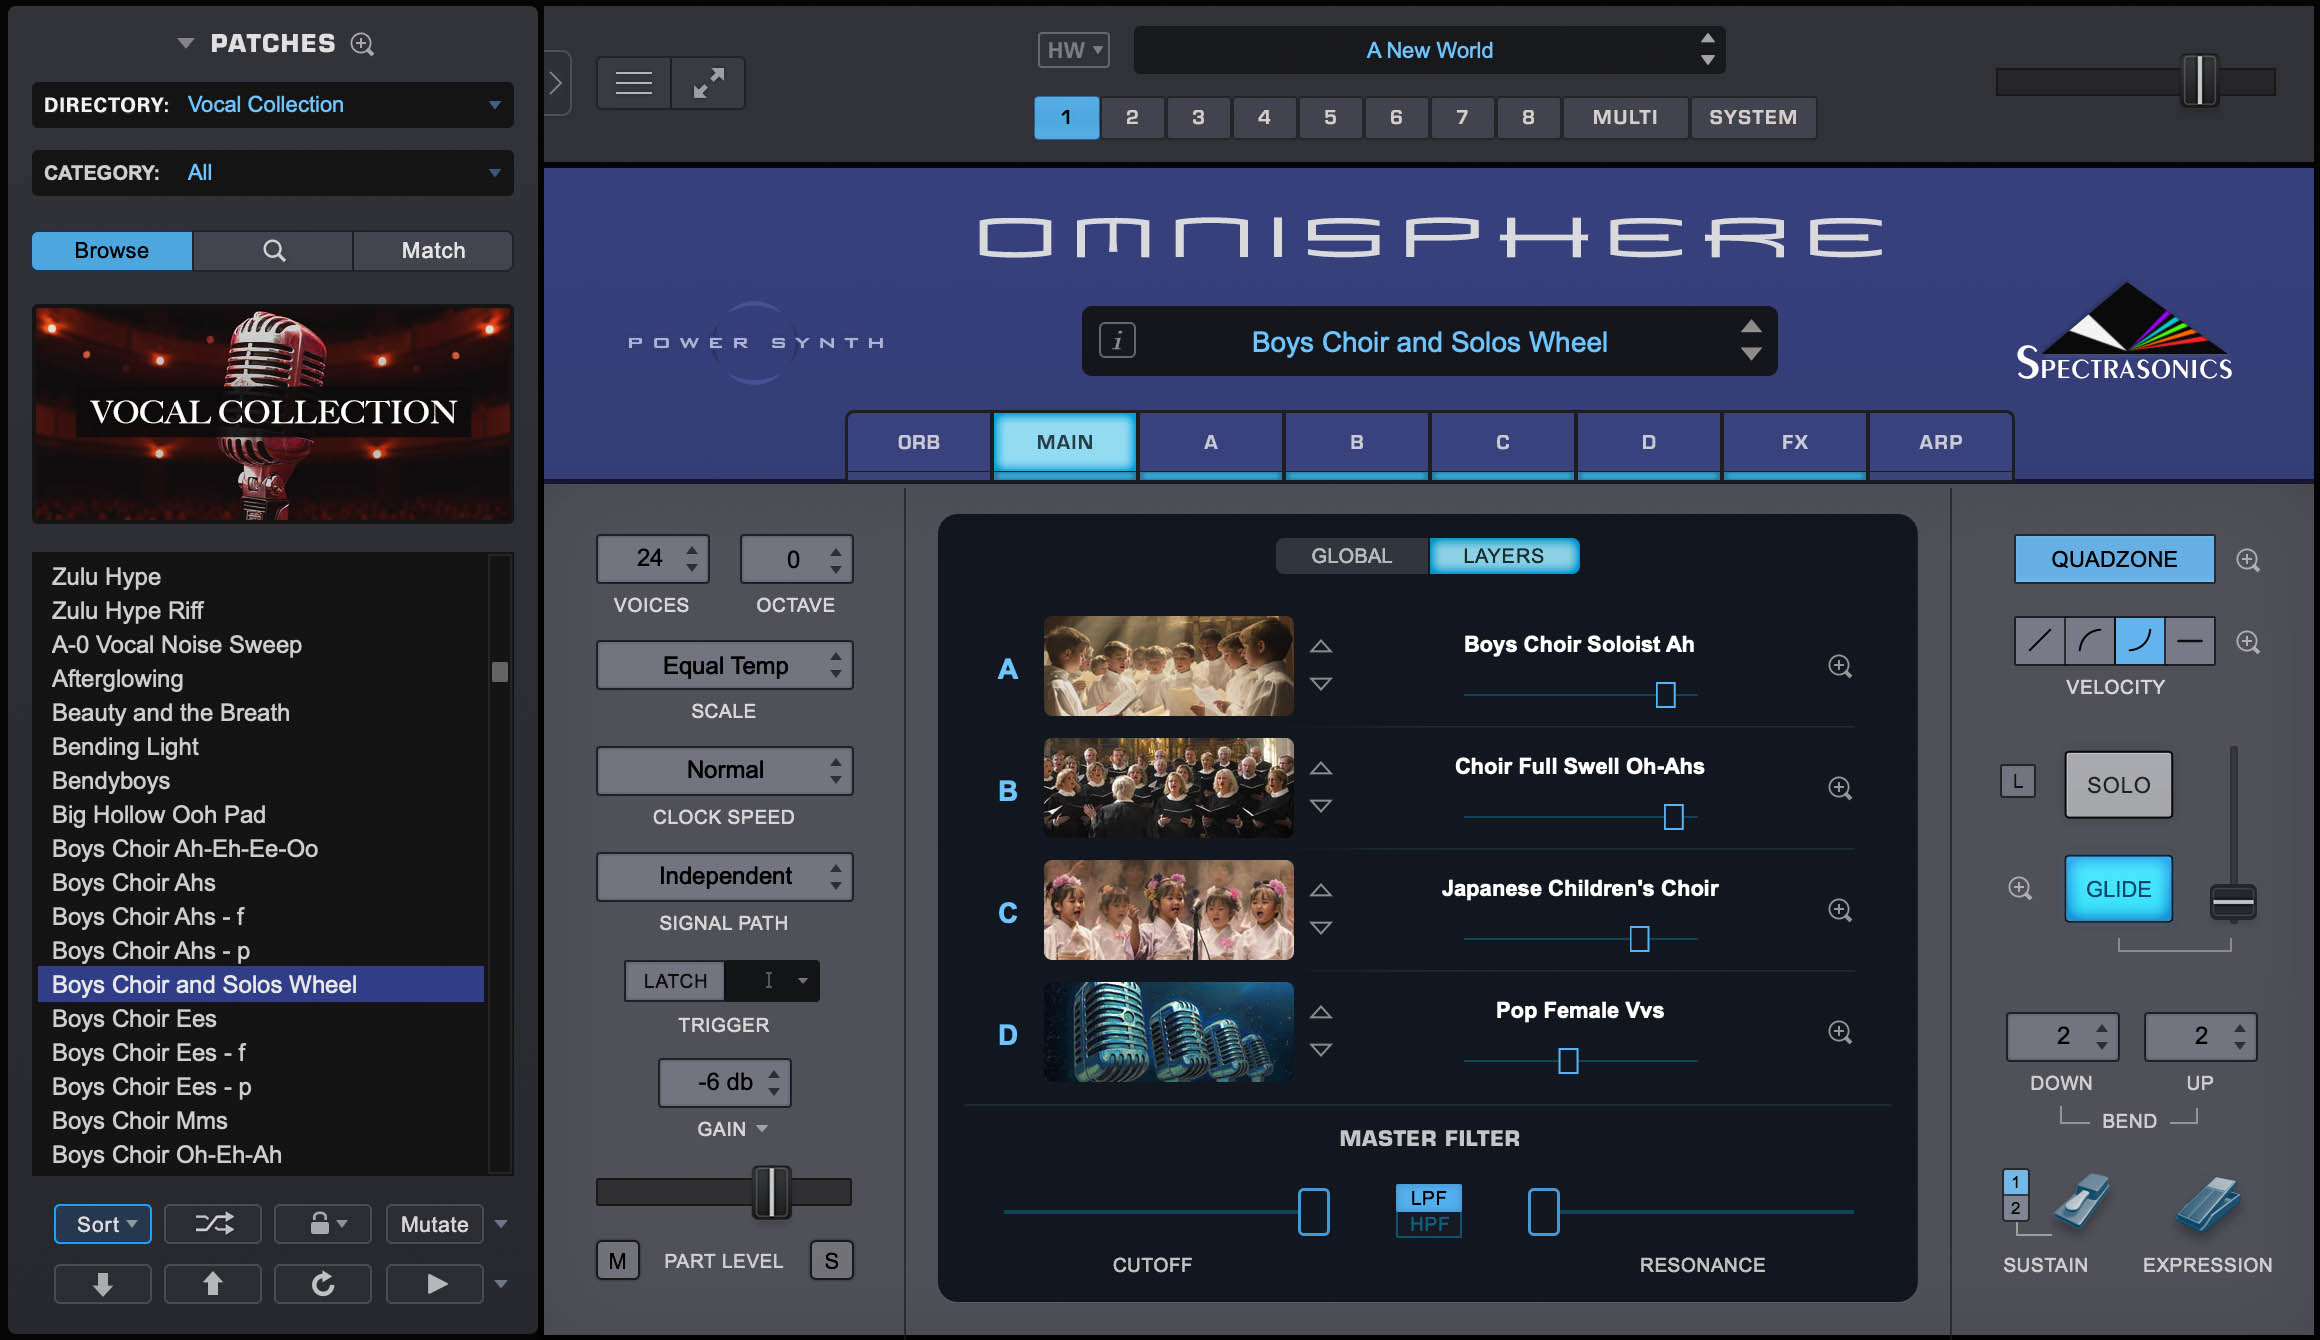Click the Mutate button
This screenshot has height=1340, width=2320.
(x=434, y=1223)
